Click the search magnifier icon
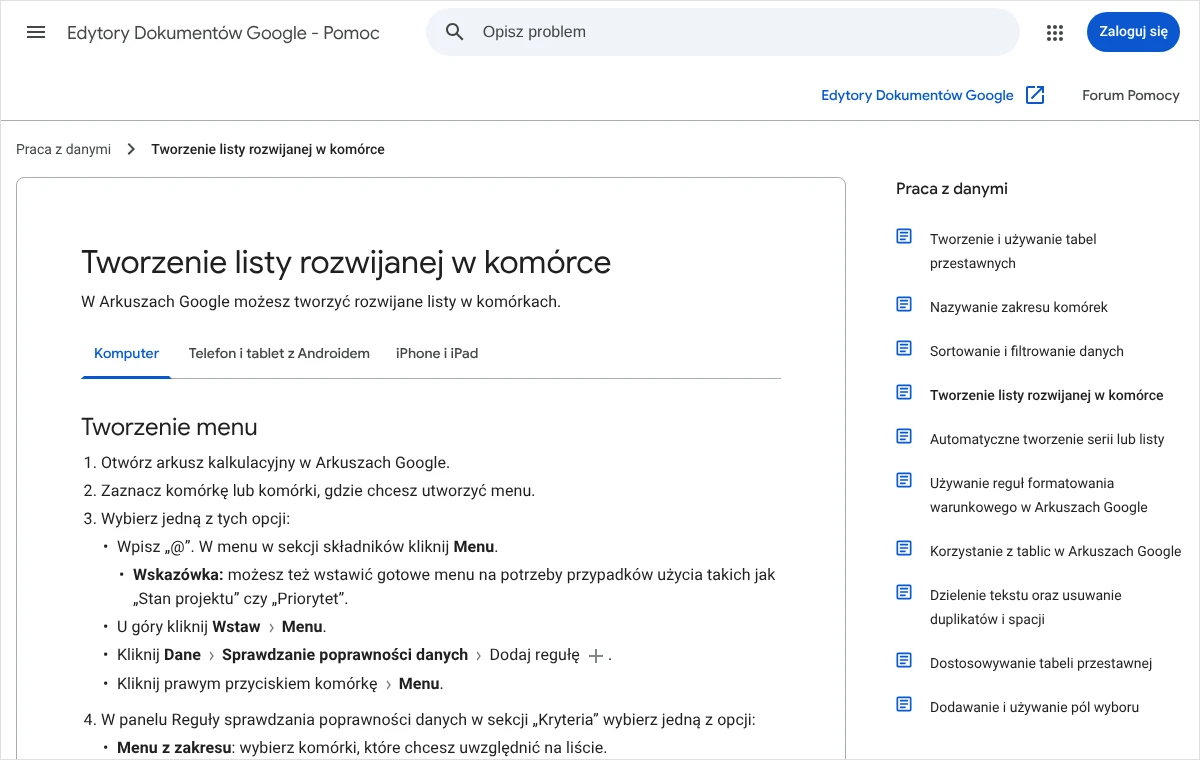Image resolution: width=1200 pixels, height=760 pixels. point(455,32)
